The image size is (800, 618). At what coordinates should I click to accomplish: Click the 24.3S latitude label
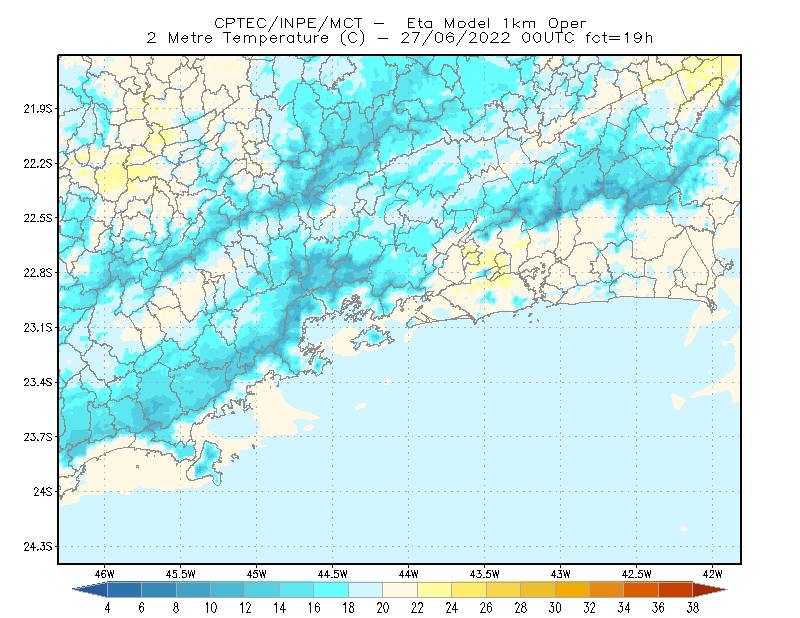pos(38,547)
